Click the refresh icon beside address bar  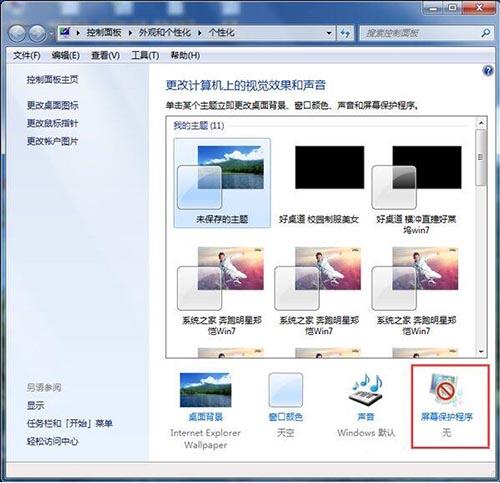pos(345,33)
